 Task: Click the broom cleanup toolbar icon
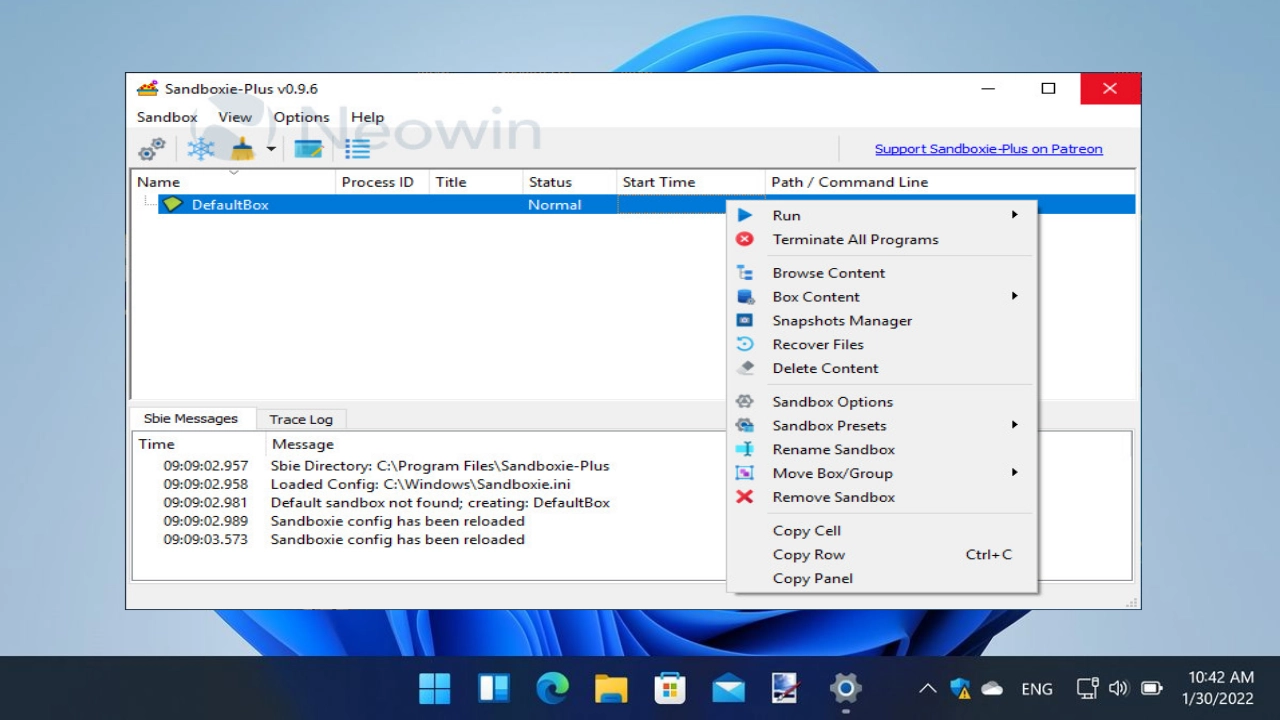coord(242,149)
